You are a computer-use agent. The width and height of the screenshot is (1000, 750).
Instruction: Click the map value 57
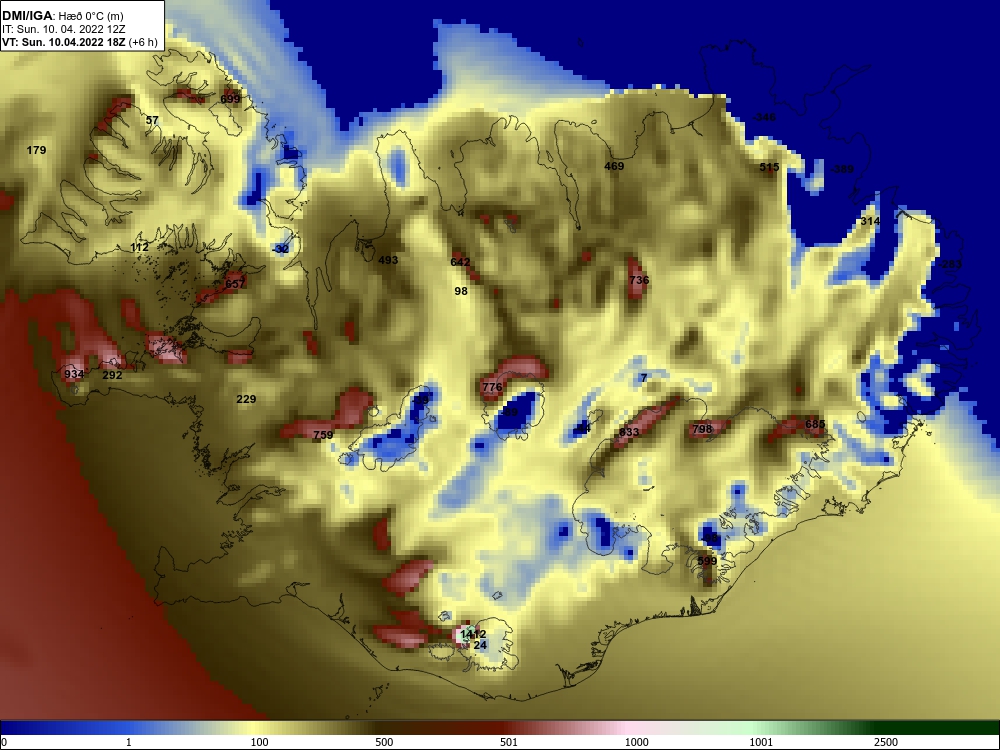click(x=152, y=121)
